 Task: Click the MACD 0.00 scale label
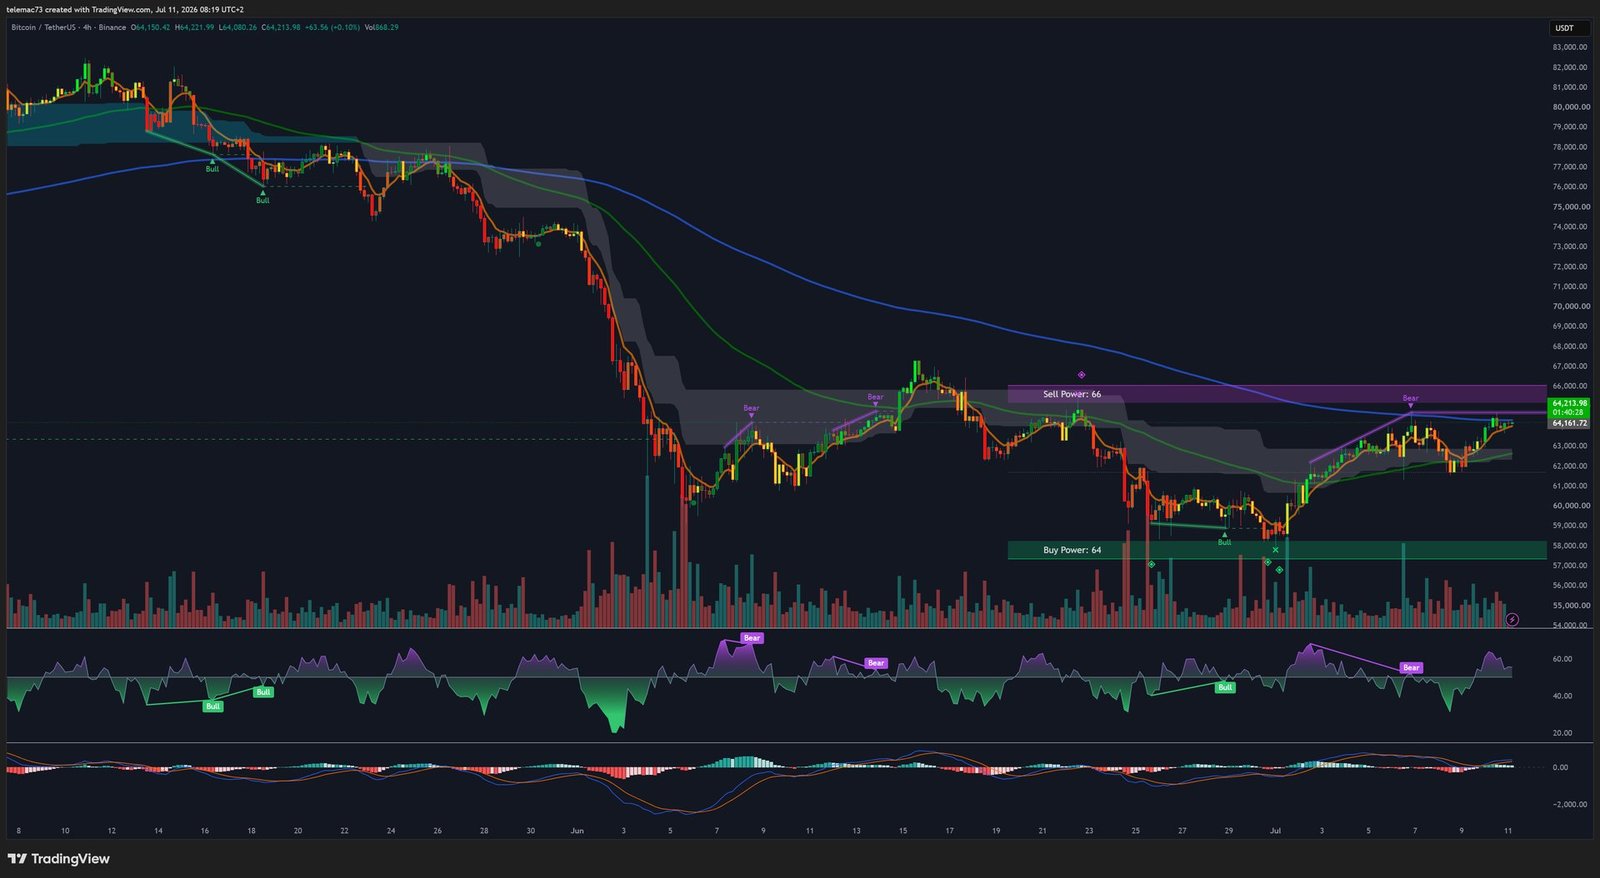coord(1560,768)
